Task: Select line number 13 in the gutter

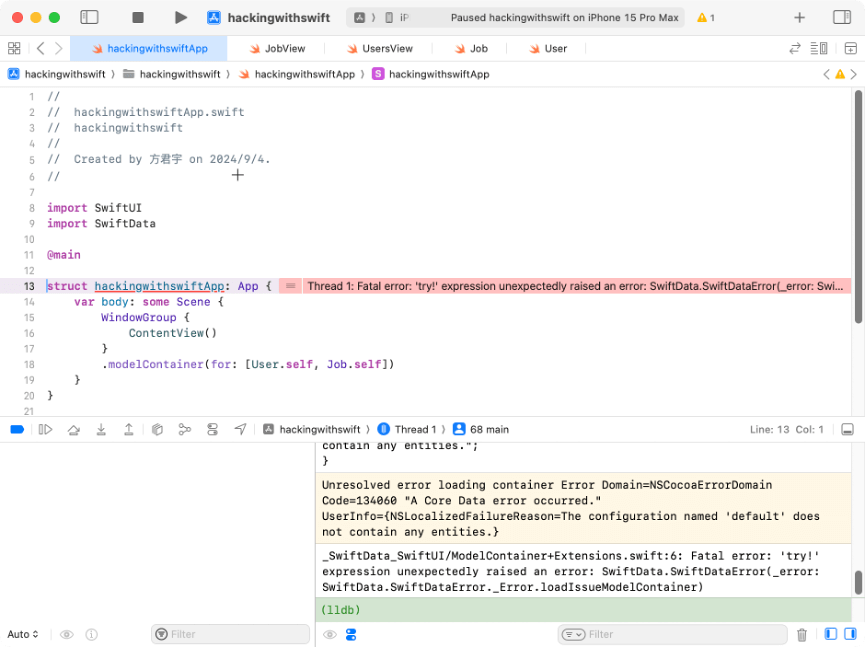Action: coord(29,286)
